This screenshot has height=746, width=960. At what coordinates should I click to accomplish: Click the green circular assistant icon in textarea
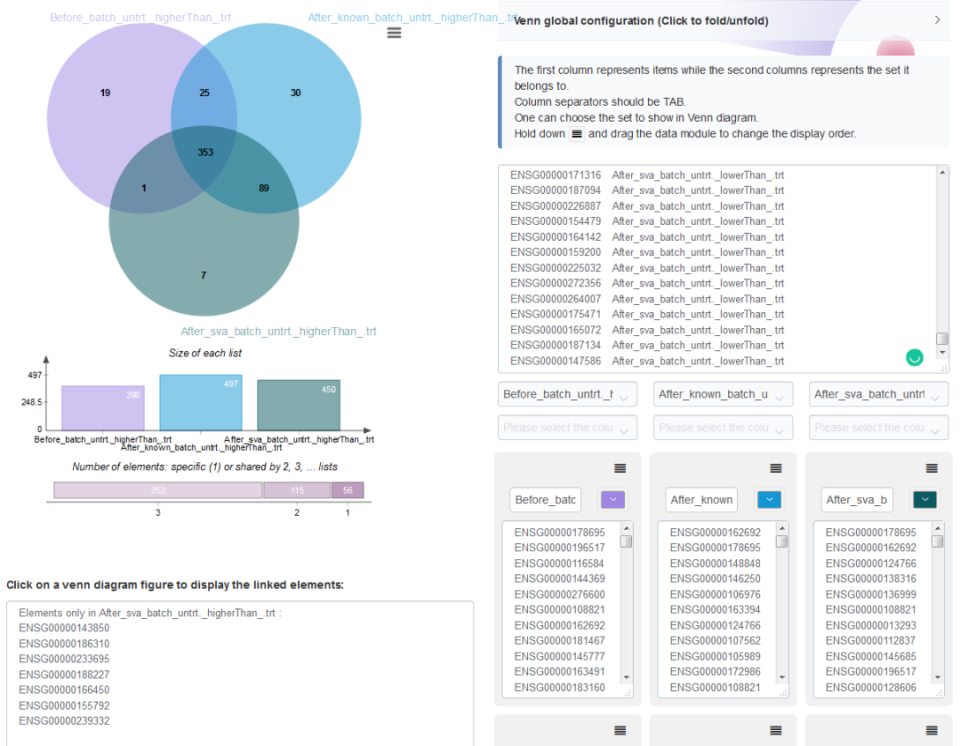[x=914, y=357]
